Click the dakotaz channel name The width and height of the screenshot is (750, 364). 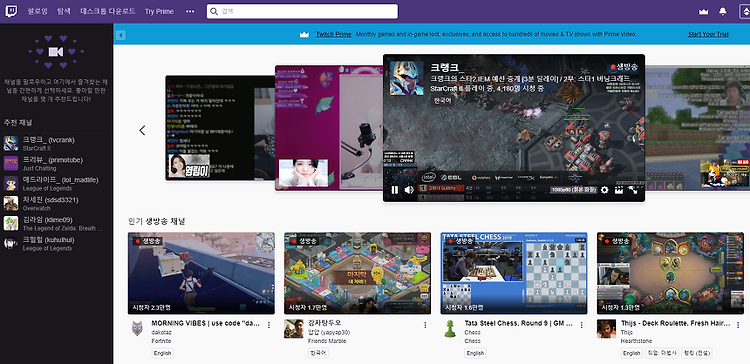(x=161, y=332)
